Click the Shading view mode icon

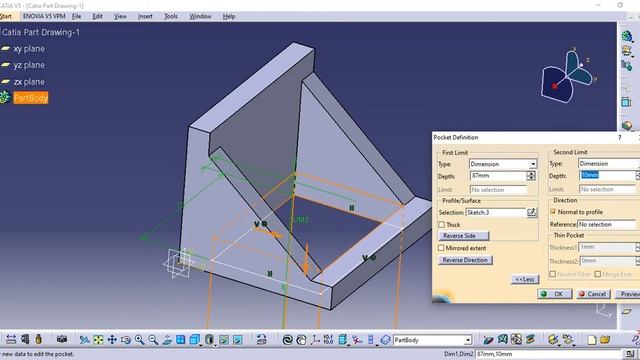209,340
